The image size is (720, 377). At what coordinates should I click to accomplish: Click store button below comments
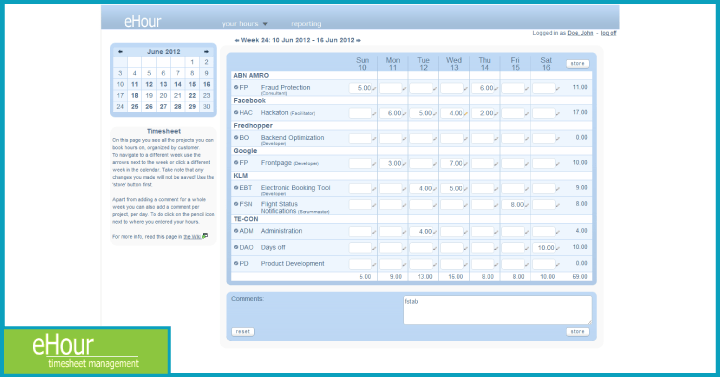click(x=577, y=332)
